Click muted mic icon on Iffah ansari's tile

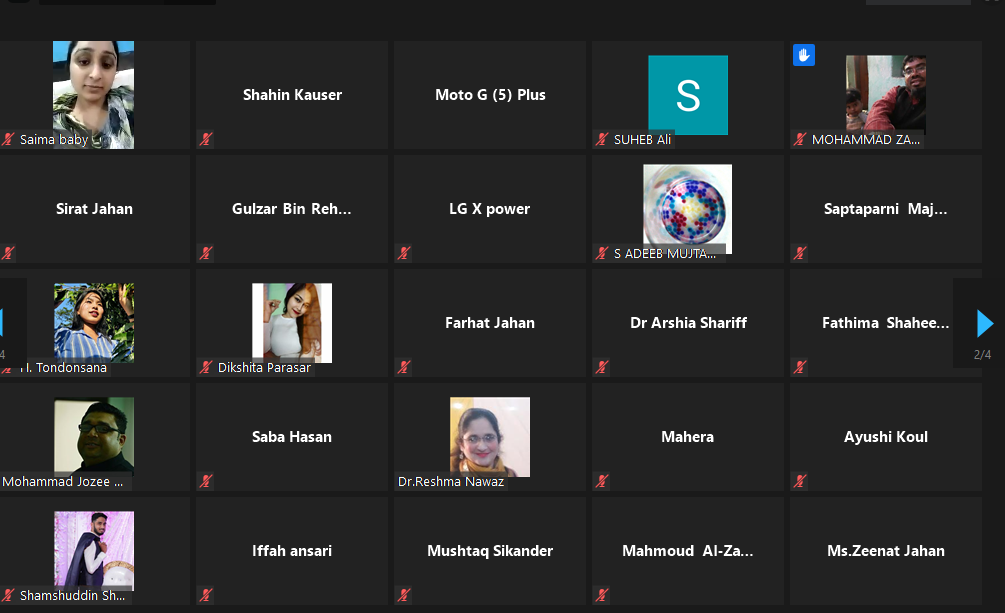206,596
